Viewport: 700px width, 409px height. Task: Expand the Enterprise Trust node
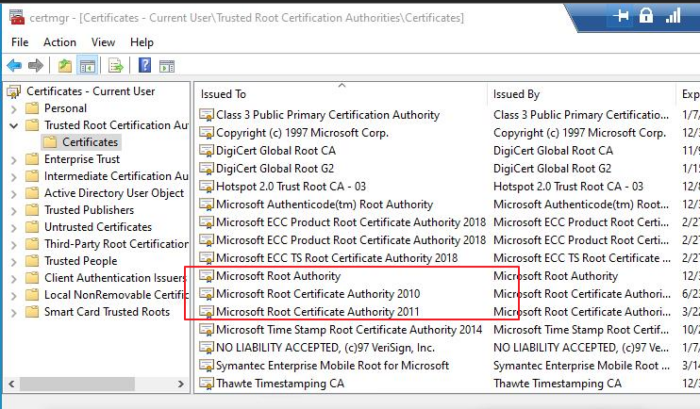tap(14, 160)
